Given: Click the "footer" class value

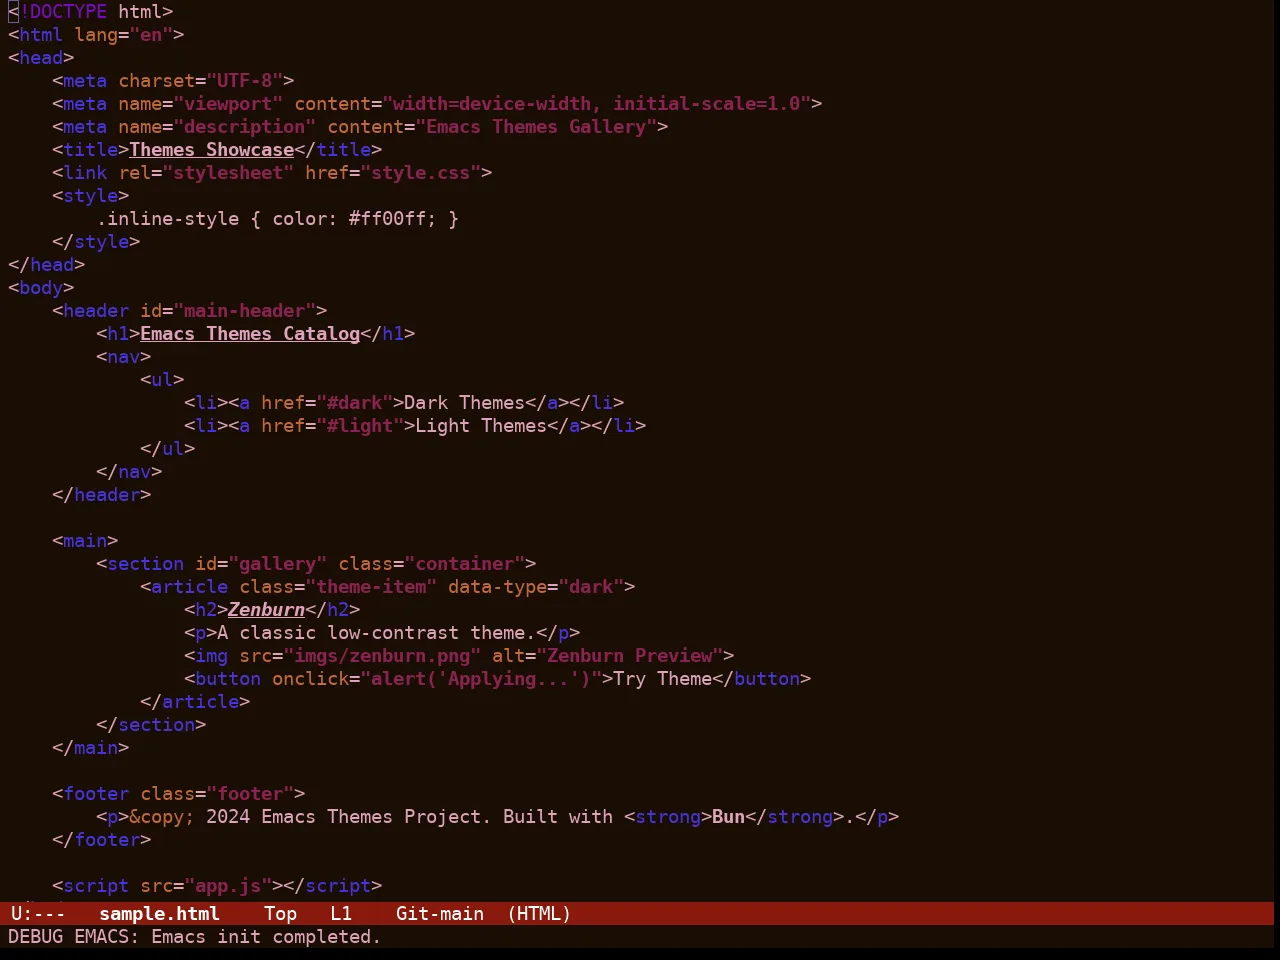Looking at the screenshot, I should click(x=250, y=793).
